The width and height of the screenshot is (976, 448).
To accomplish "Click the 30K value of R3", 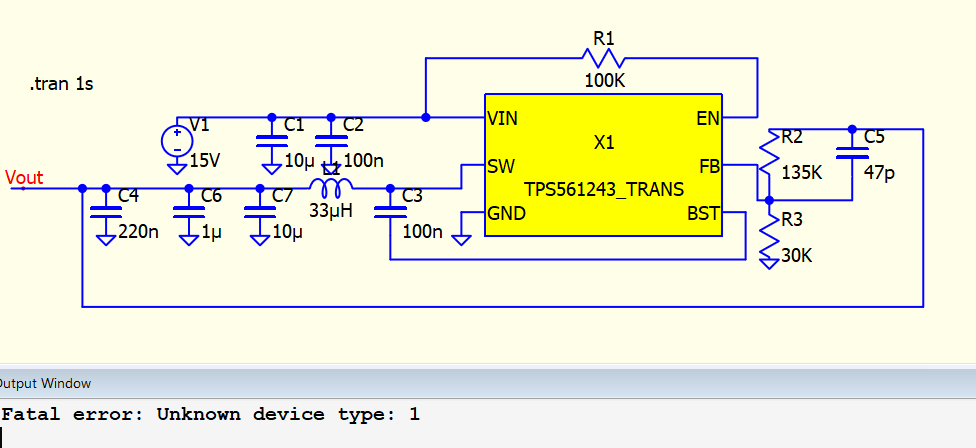I will click(797, 256).
